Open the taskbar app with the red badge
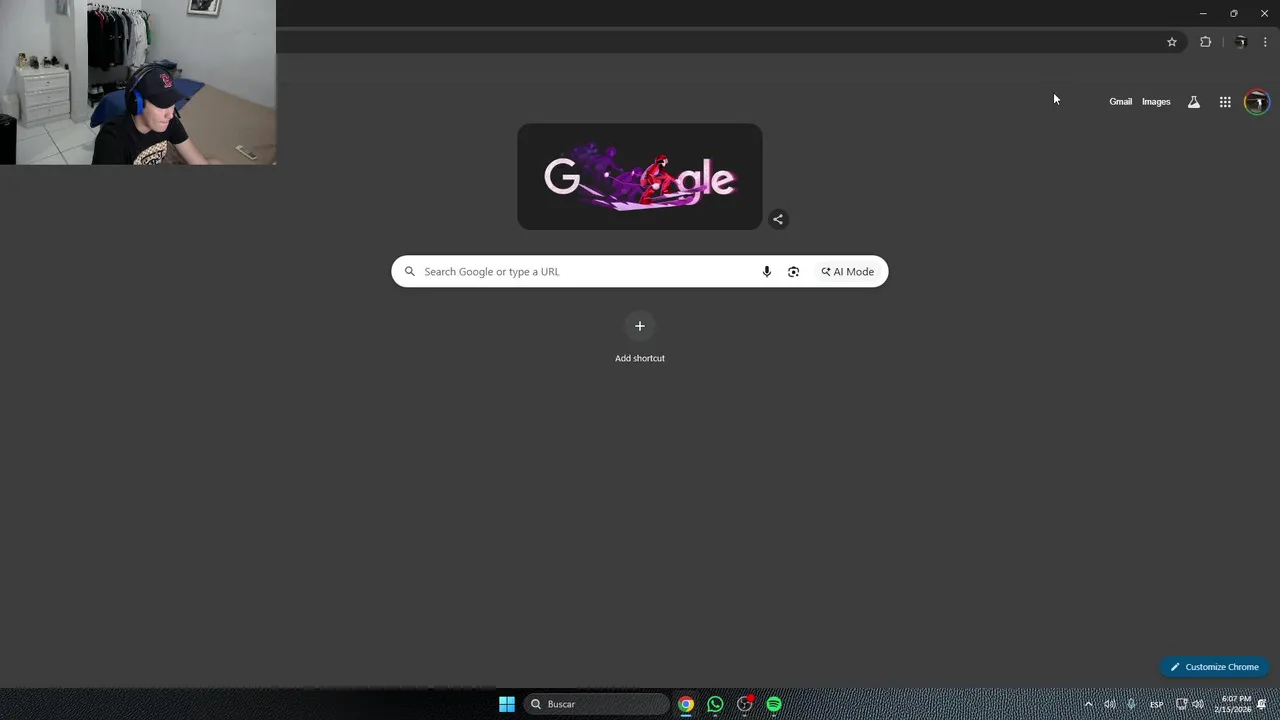 click(x=745, y=704)
